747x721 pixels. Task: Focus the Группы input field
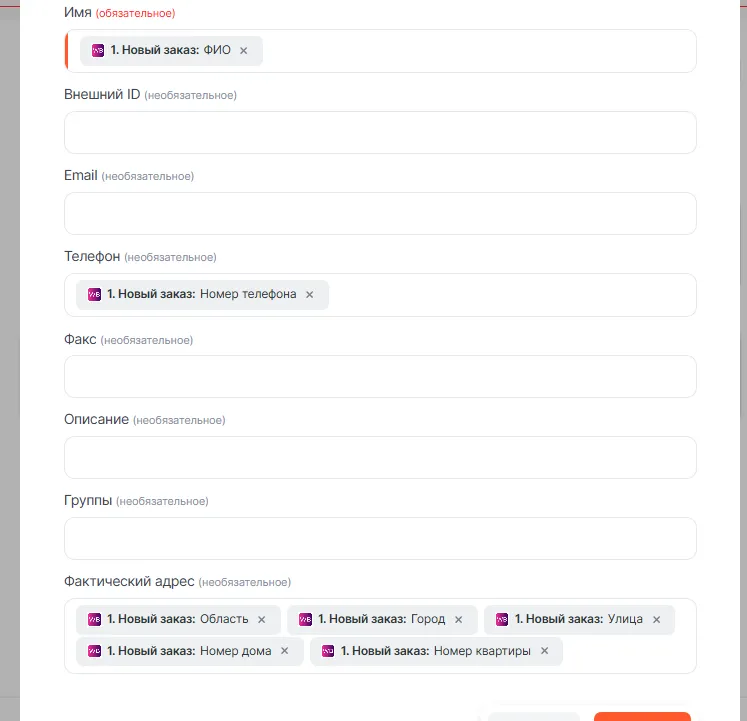[x=380, y=538]
